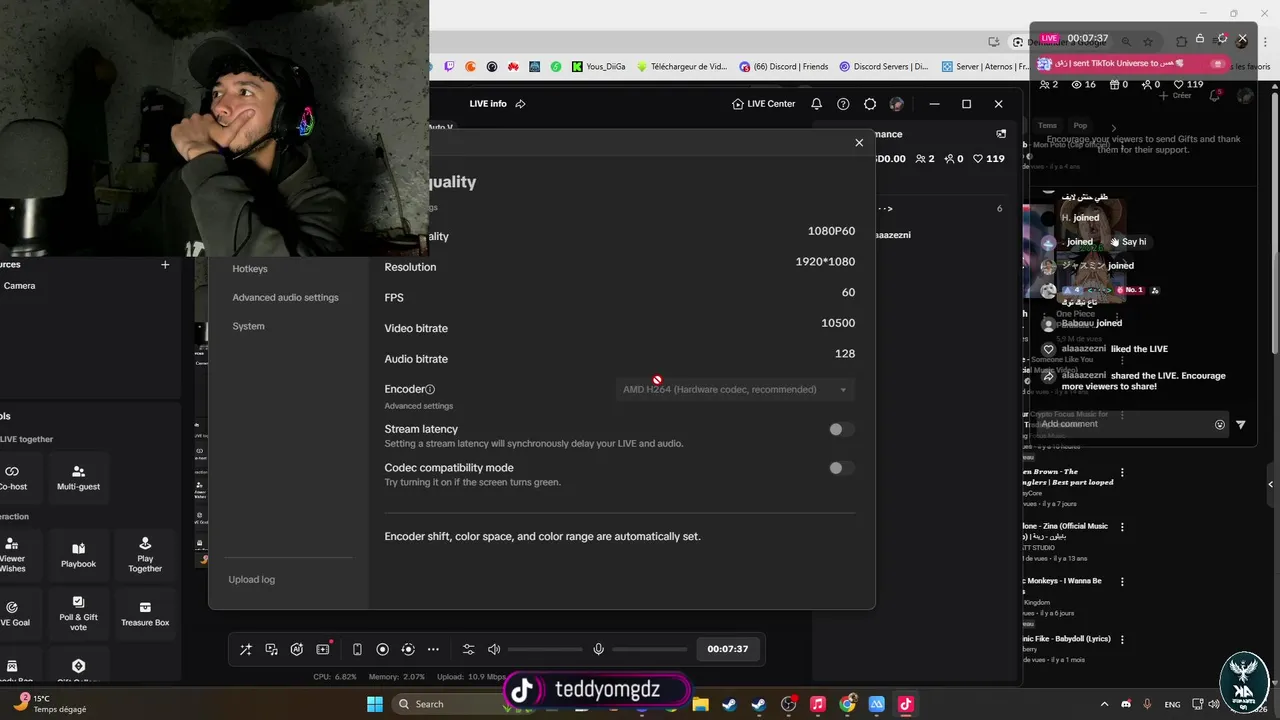Enable the Stream latency toggle
The width and height of the screenshot is (1280, 720).
pos(841,429)
